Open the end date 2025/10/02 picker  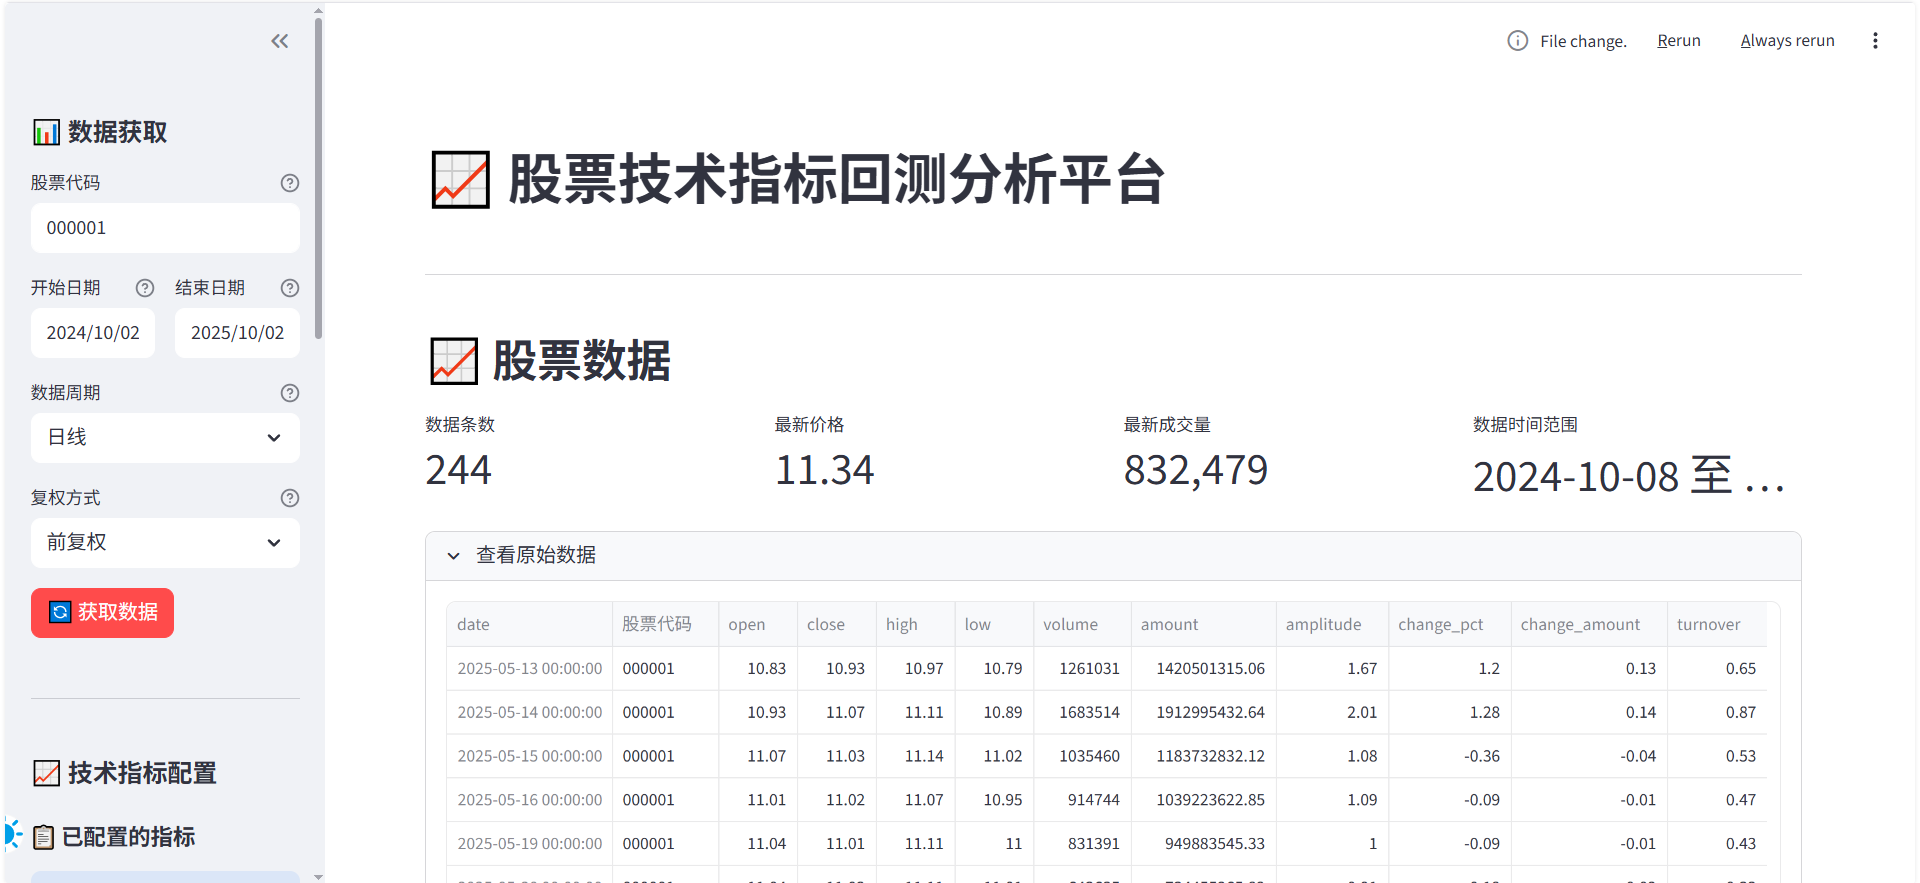coord(237,333)
